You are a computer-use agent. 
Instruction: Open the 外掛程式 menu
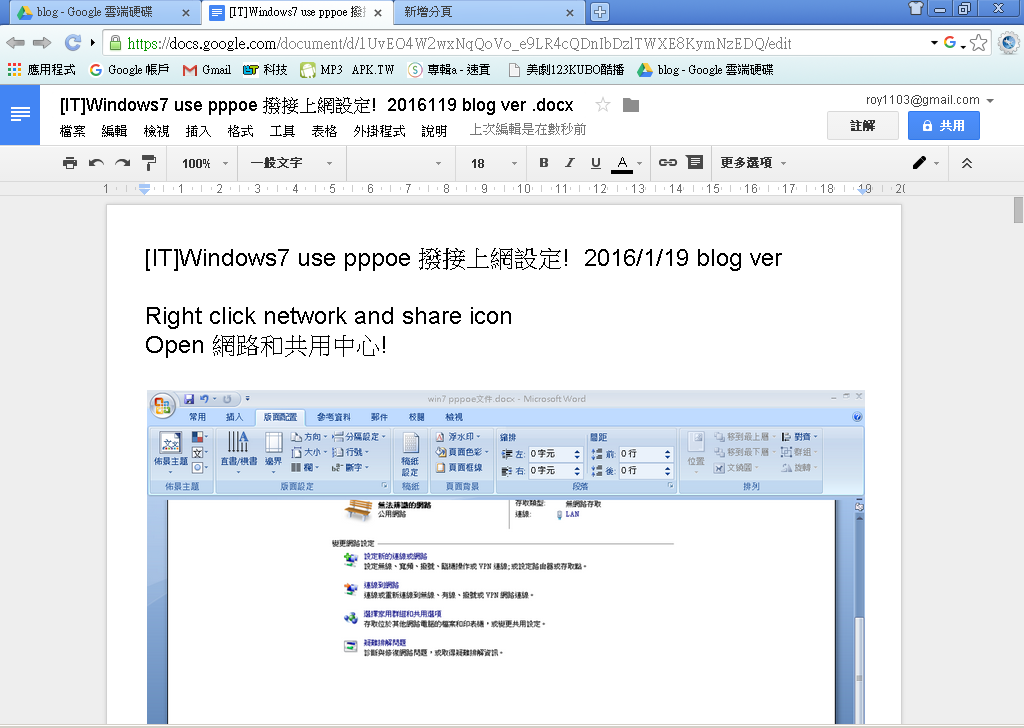379,131
